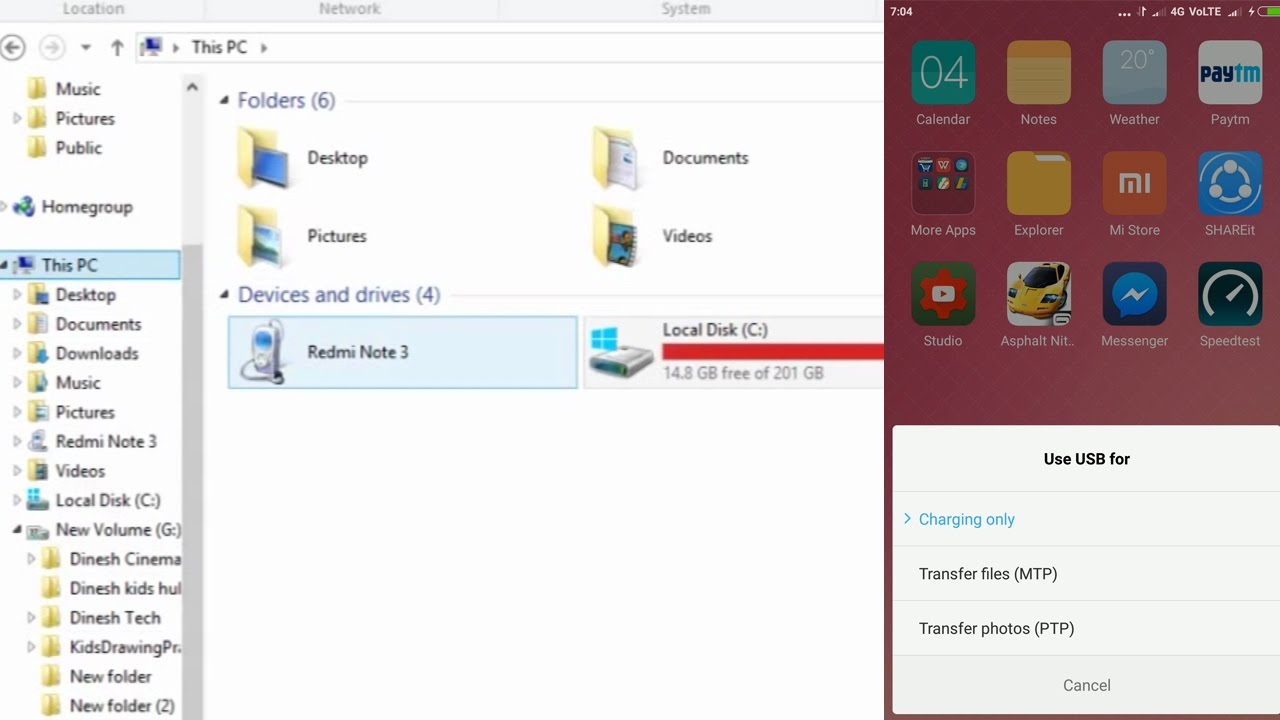Open the Notes app icon
Screen dimensions: 1280x720
coord(1038,73)
